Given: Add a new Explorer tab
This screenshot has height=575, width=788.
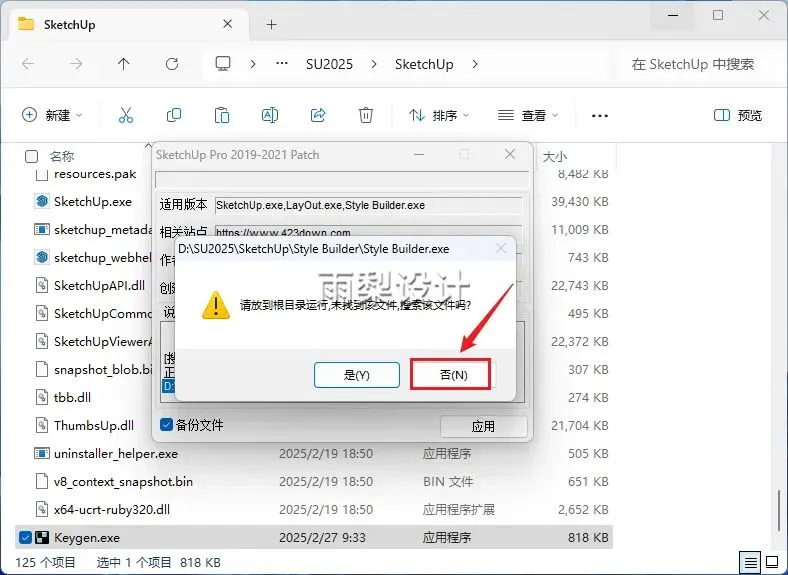Looking at the screenshot, I should tap(271, 24).
